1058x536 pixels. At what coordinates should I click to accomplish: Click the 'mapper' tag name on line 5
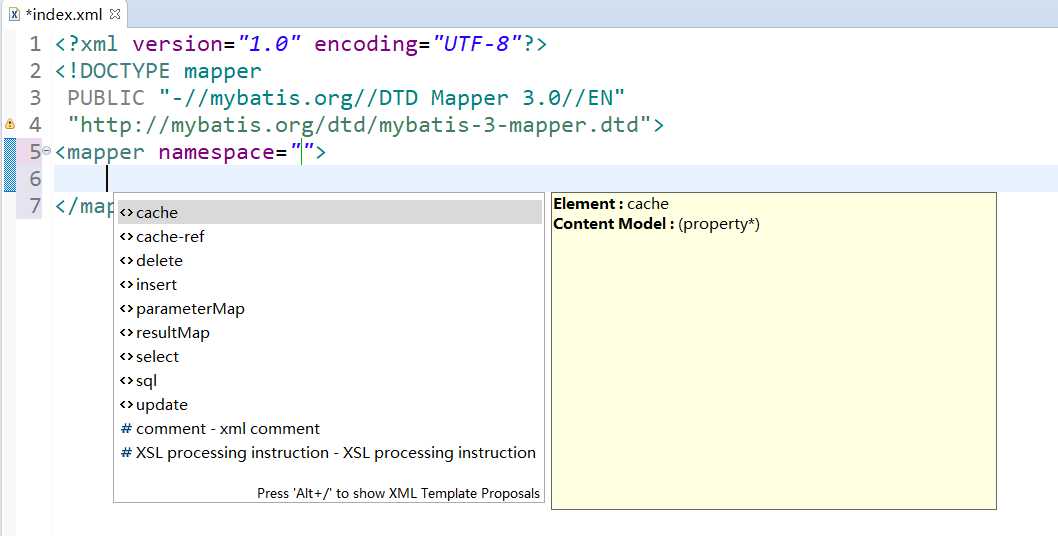[105, 152]
